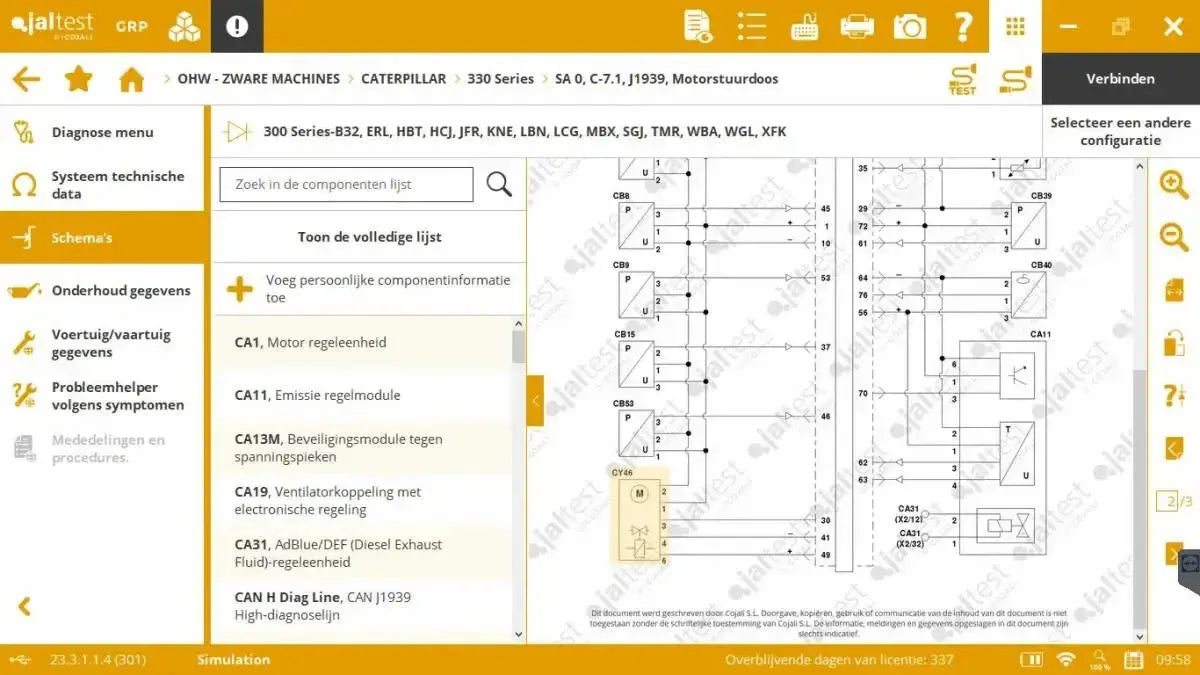Click the component search field
Screen dimensions: 1200x675
pos(345,184)
